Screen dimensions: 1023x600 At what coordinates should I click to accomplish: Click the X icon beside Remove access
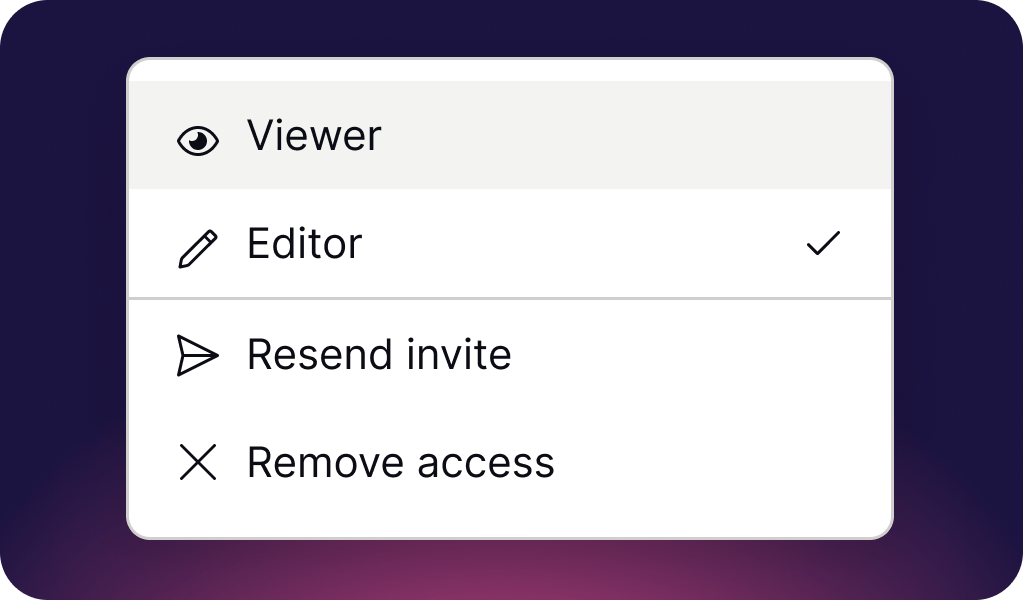pos(197,463)
